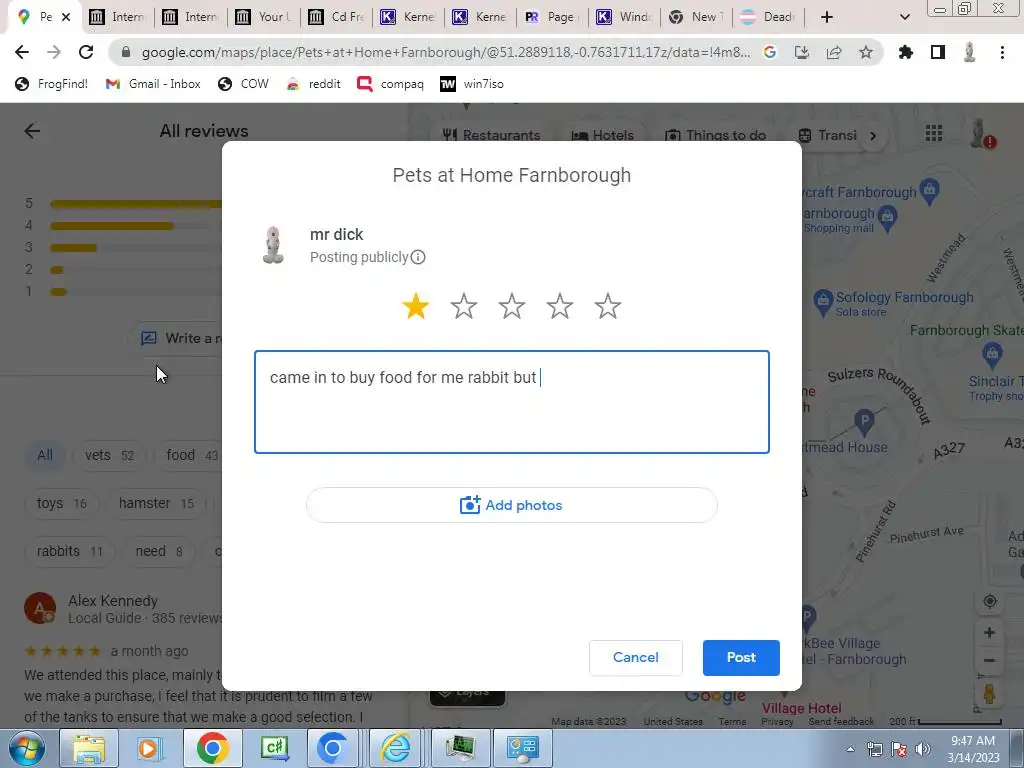
Task: Select the All review filter chip
Action: click(44, 455)
